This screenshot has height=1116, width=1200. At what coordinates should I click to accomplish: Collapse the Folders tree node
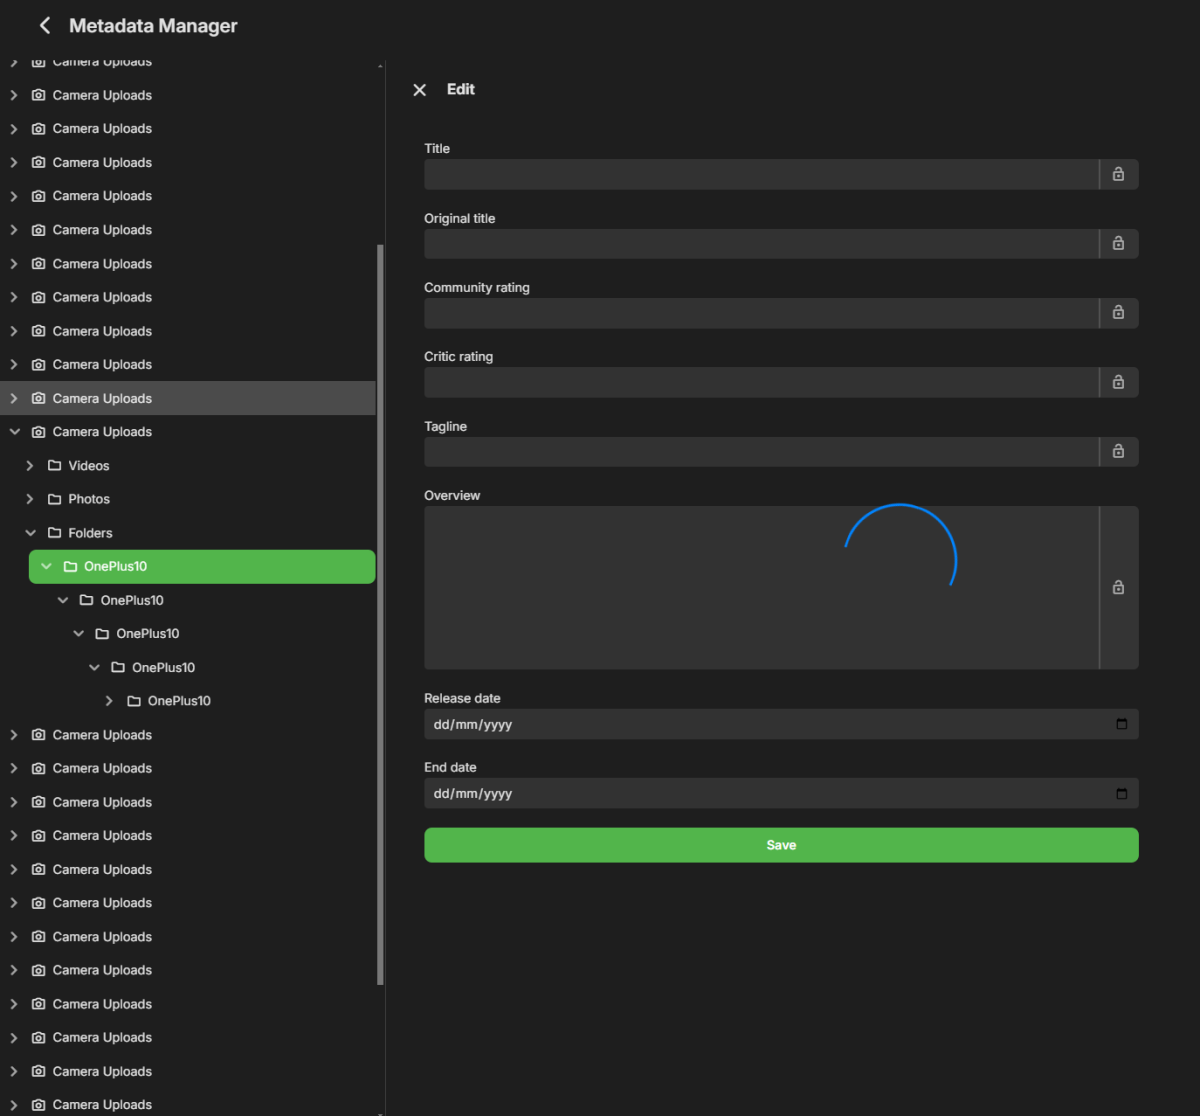coord(30,533)
